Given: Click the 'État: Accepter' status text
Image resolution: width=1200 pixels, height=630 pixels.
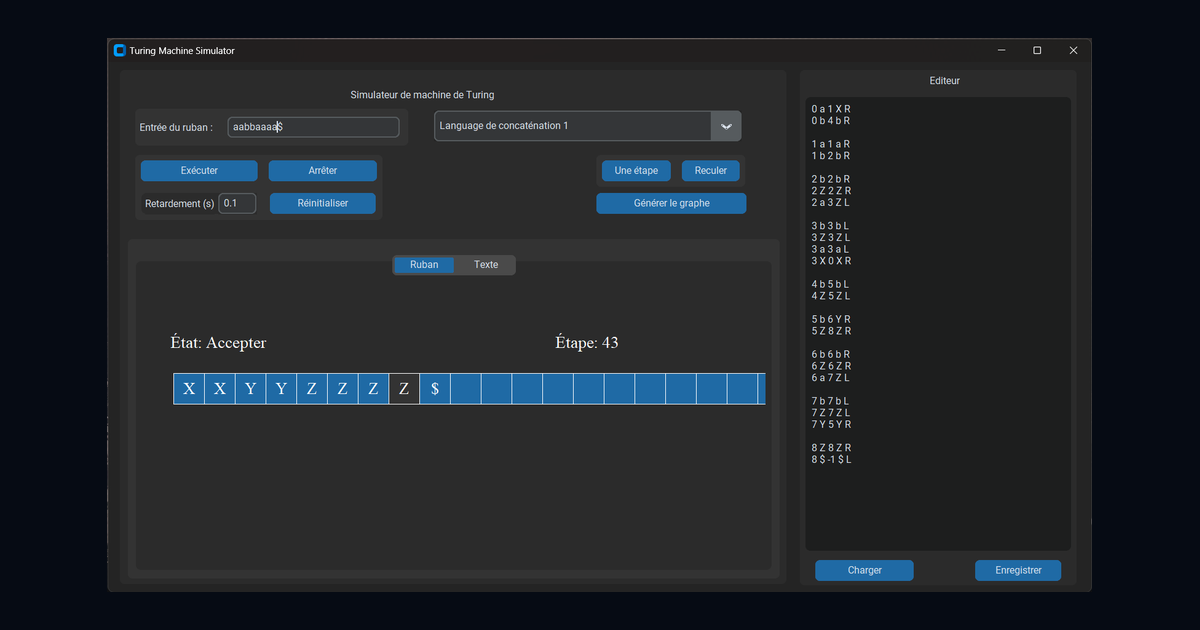Looking at the screenshot, I should [x=218, y=343].
